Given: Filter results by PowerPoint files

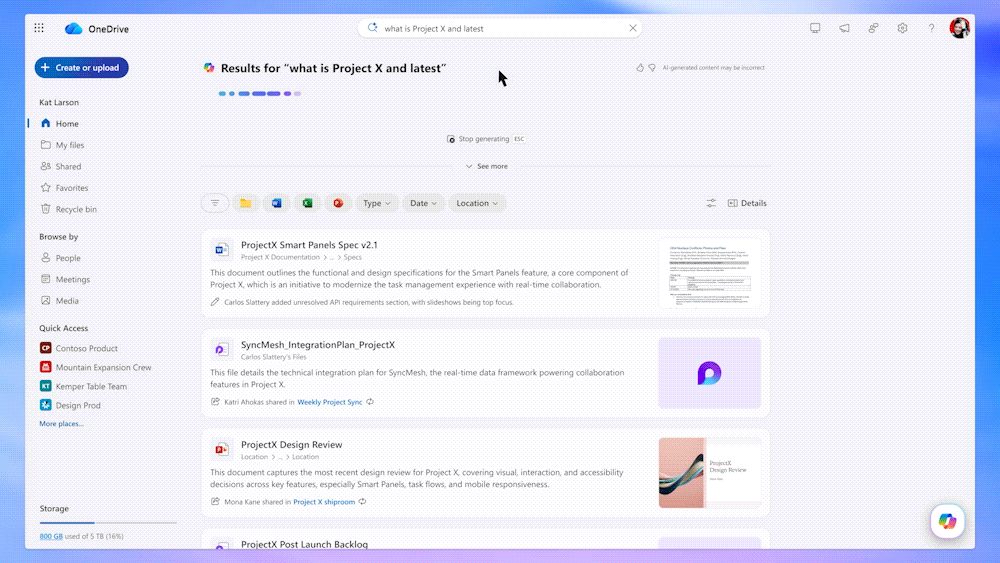Looking at the screenshot, I should pyautogui.click(x=338, y=203).
